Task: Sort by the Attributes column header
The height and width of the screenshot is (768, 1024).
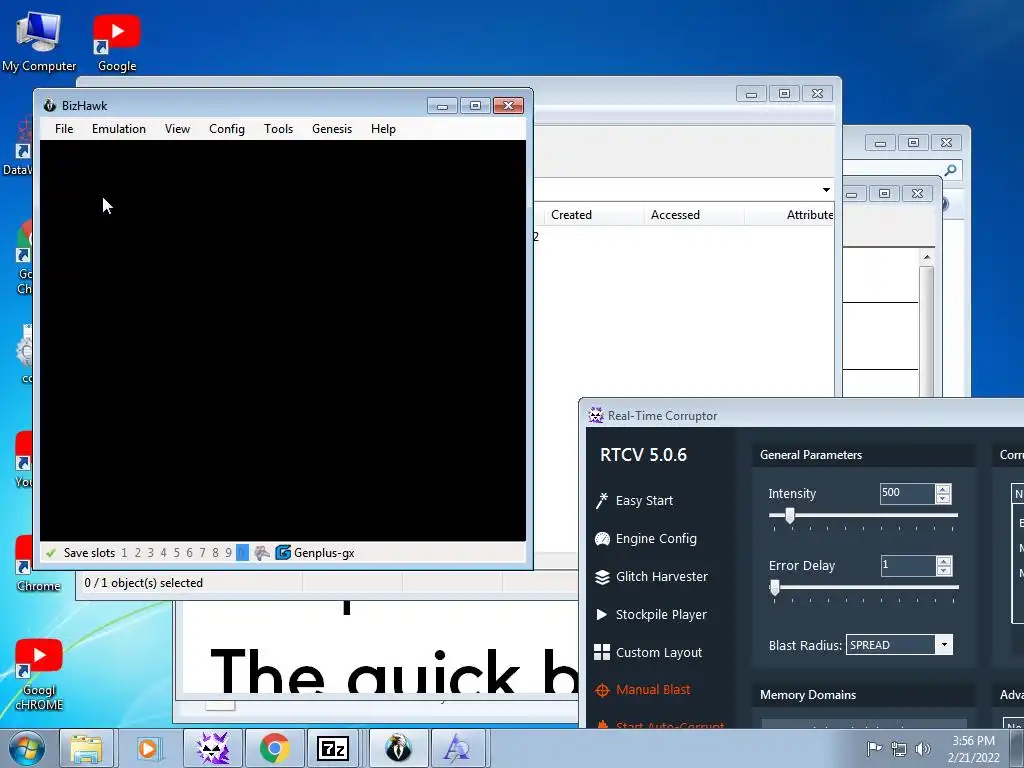Action: 789,215
